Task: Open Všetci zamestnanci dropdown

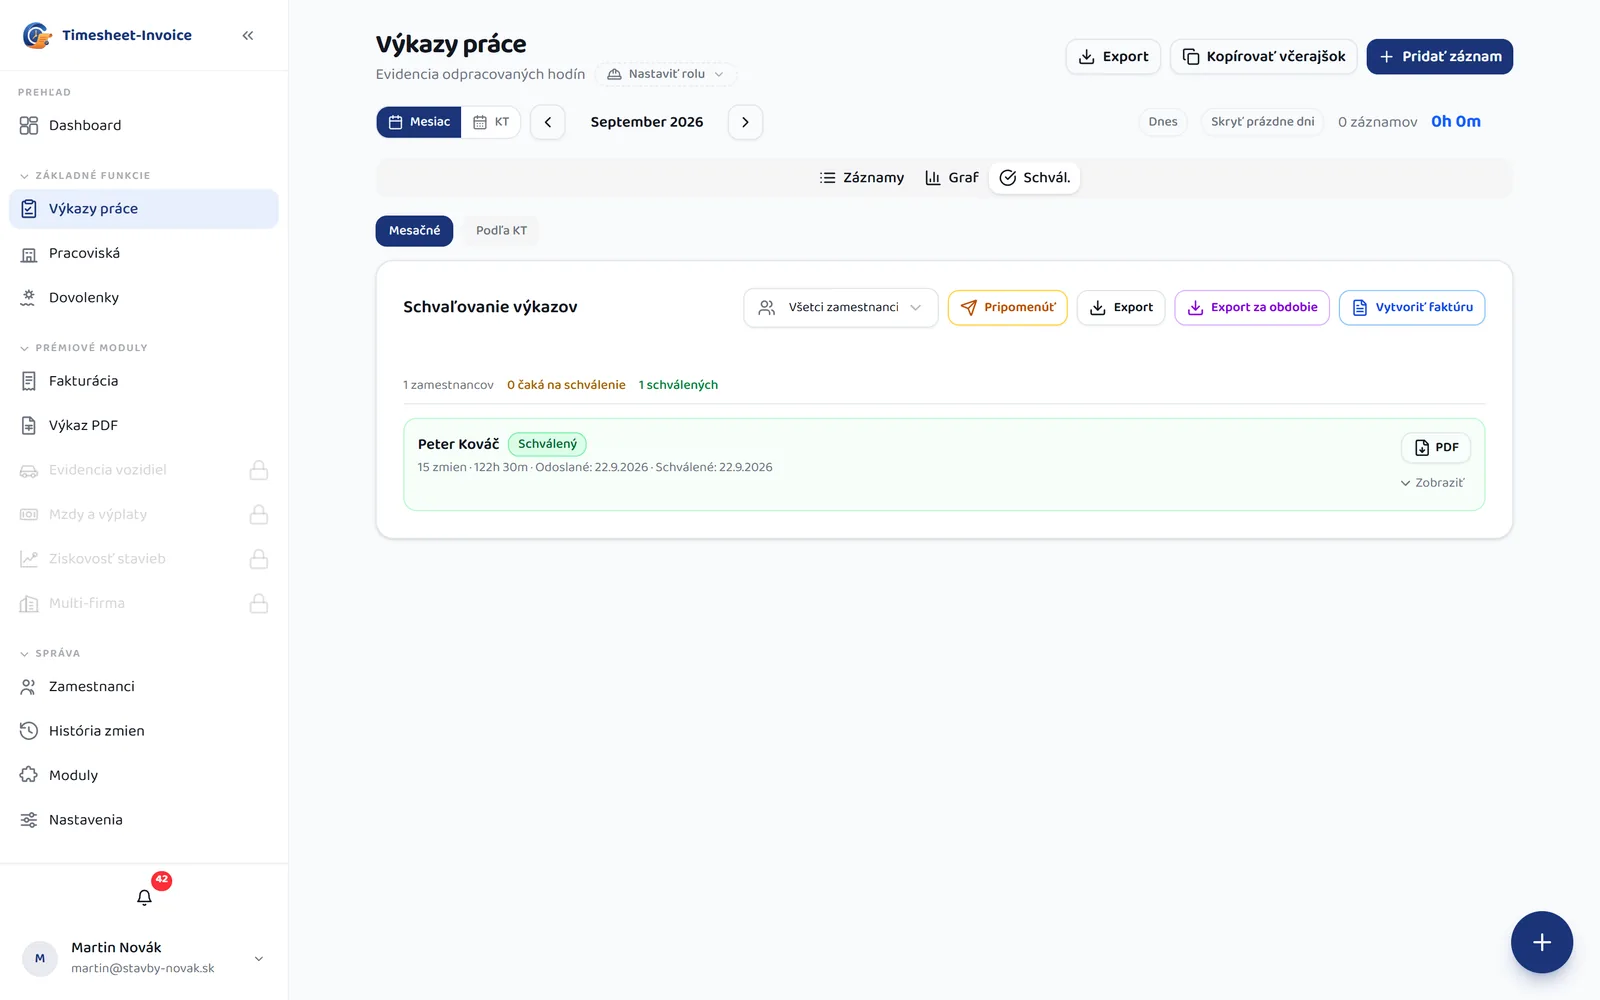Action: (x=840, y=307)
